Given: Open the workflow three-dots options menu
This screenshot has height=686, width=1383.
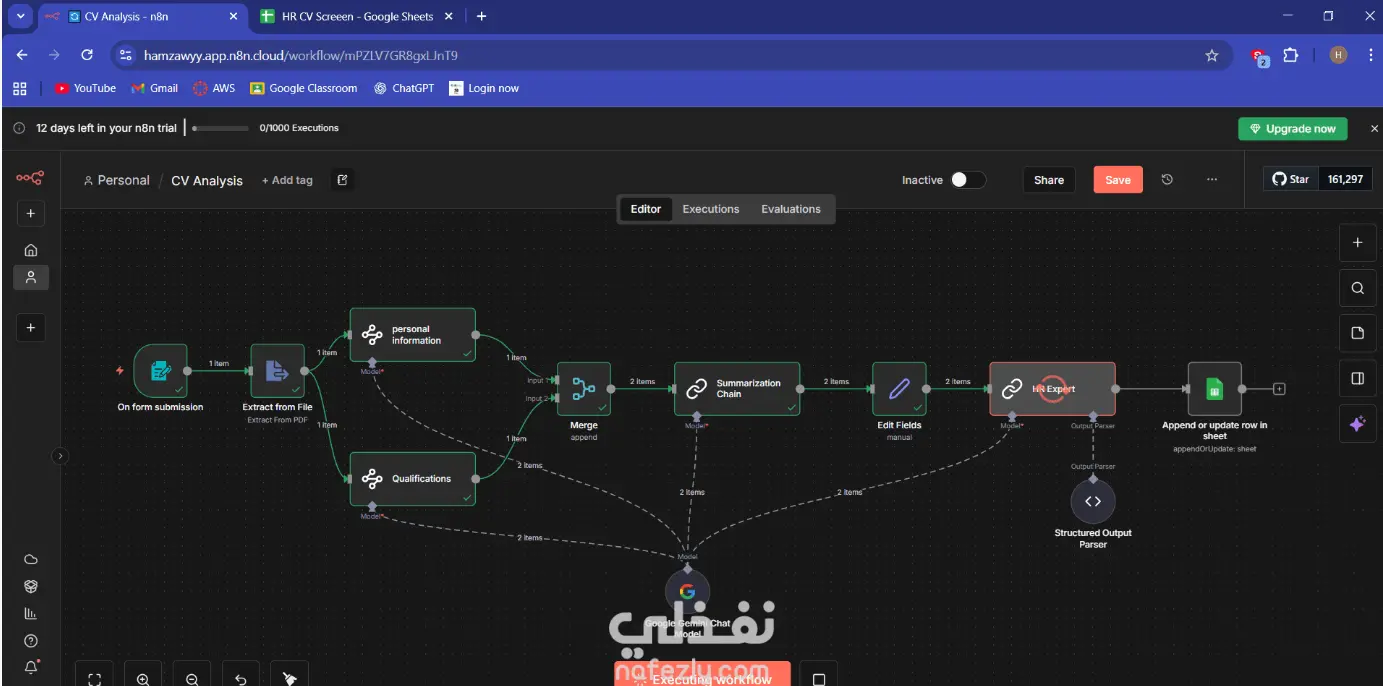Looking at the screenshot, I should 1212,180.
